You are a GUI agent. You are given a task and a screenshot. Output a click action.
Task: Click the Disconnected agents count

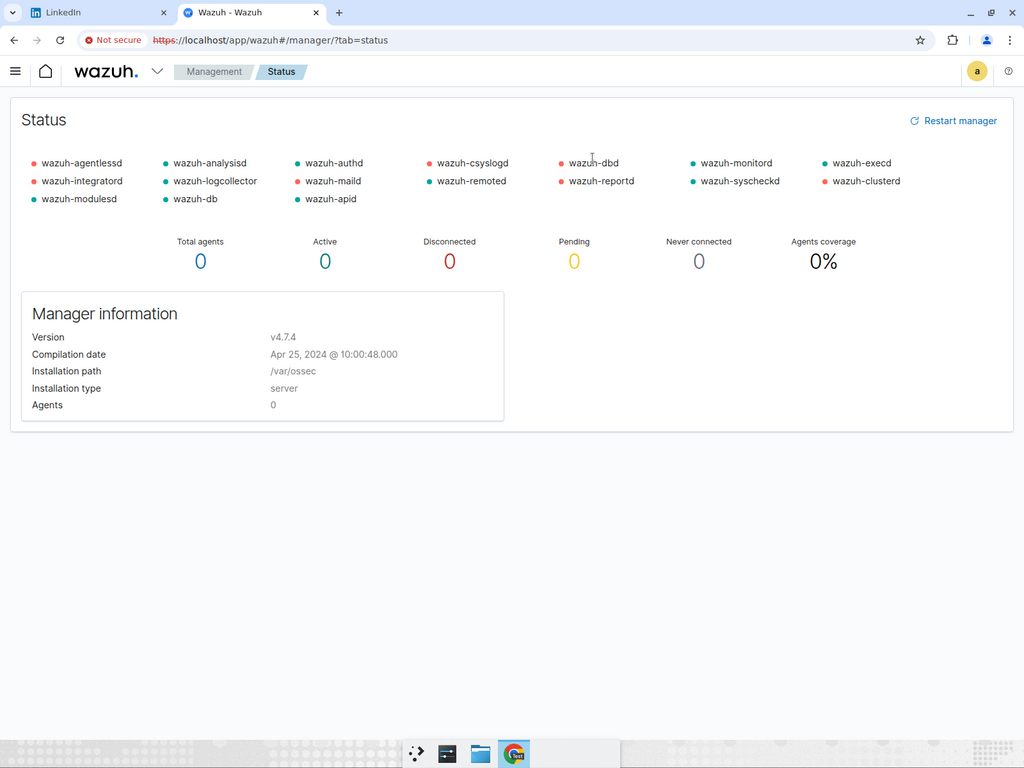[449, 262]
